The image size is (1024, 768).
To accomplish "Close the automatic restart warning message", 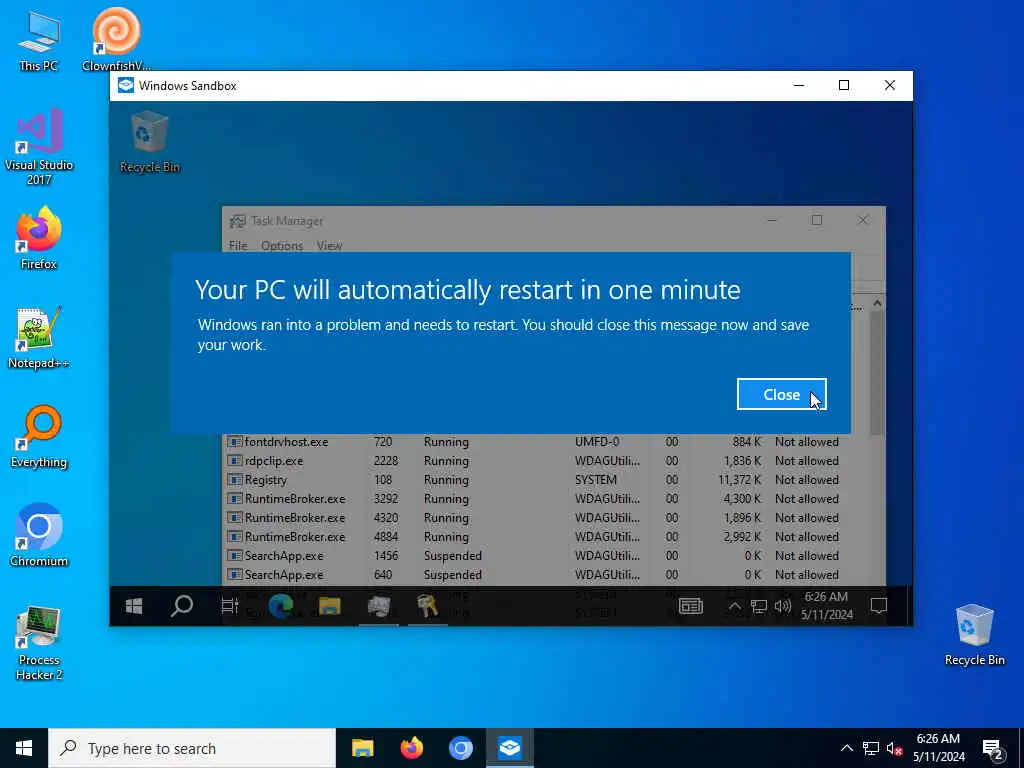I will [x=781, y=394].
